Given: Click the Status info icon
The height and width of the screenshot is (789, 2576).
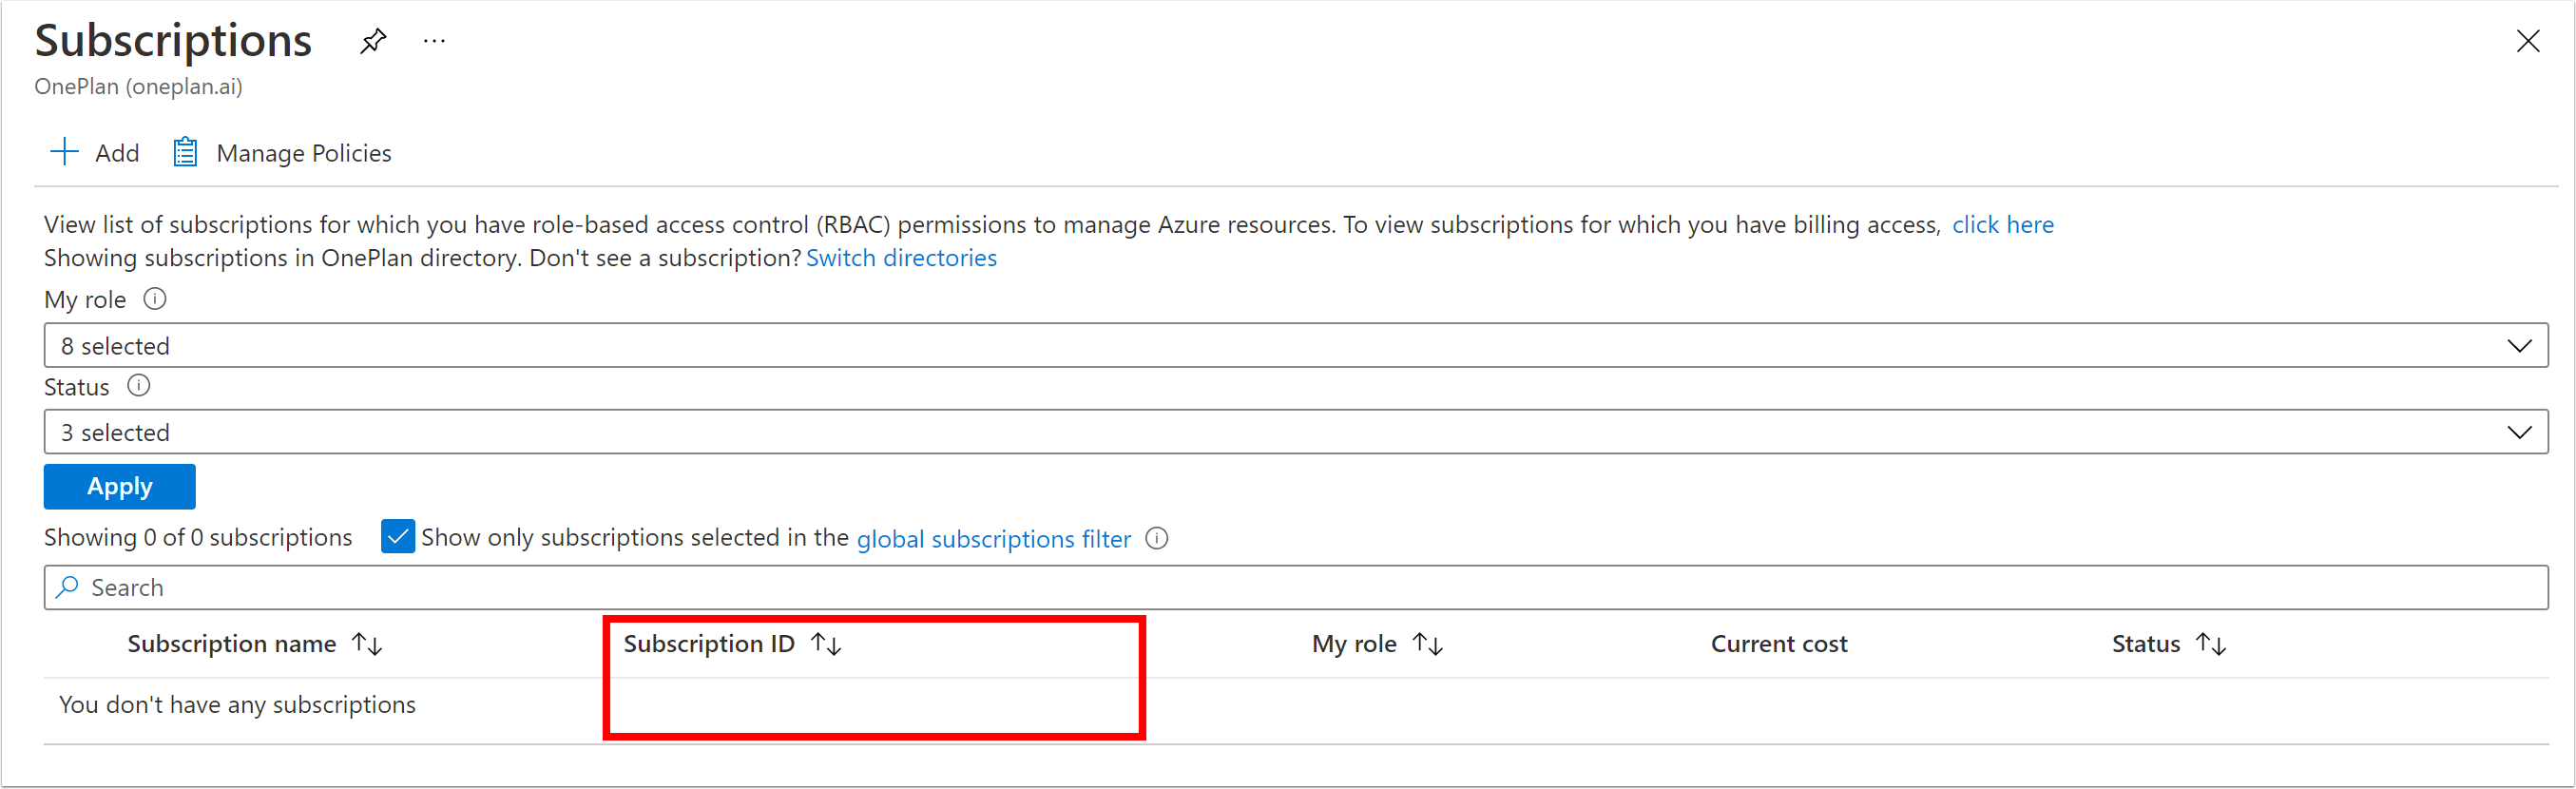Looking at the screenshot, I should click(x=139, y=386).
